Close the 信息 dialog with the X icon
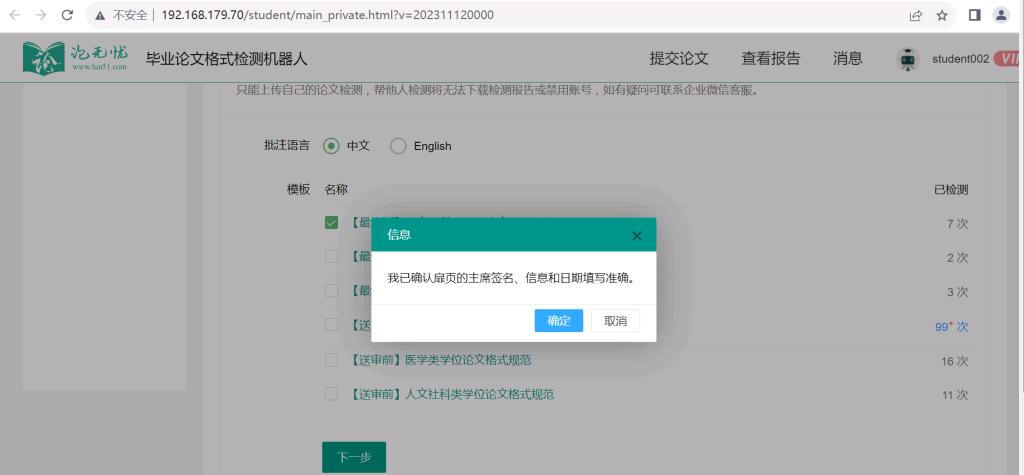This screenshot has height=475, width=1024. [x=637, y=236]
